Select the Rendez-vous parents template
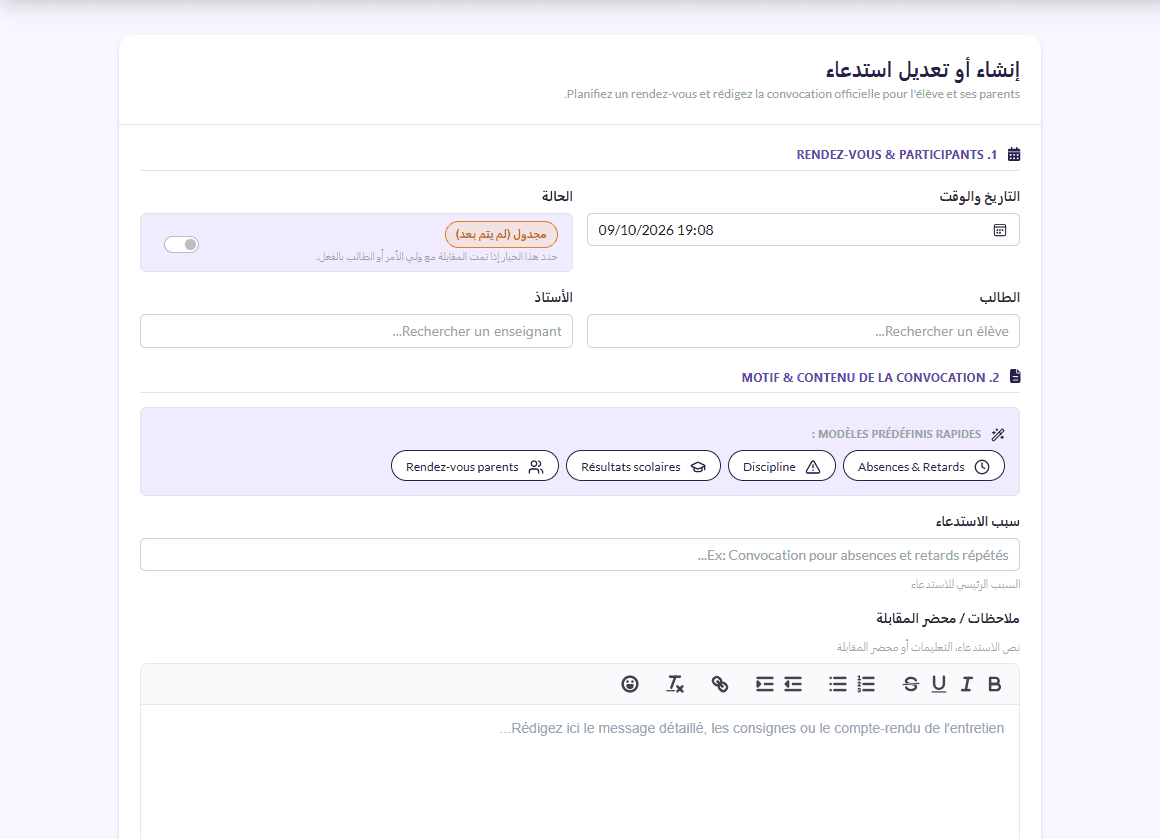 [474, 467]
